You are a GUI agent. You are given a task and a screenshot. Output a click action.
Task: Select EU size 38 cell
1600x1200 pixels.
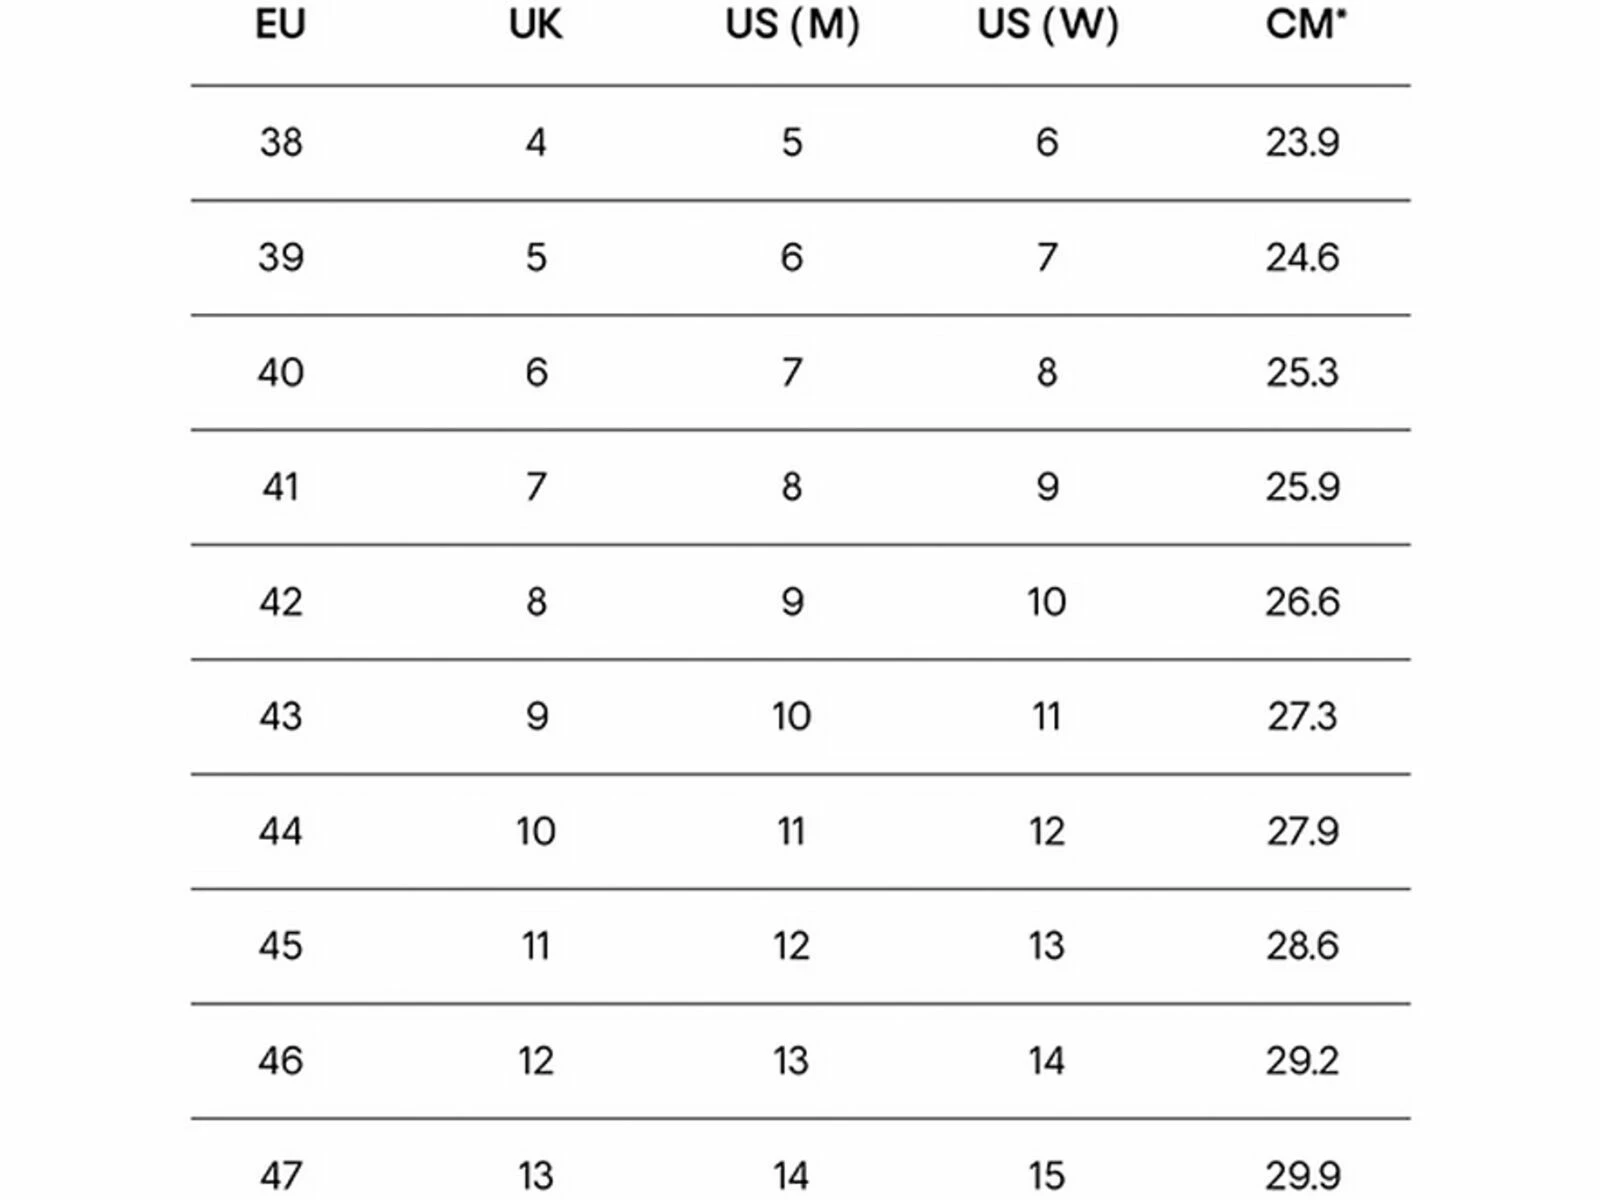pos(281,142)
